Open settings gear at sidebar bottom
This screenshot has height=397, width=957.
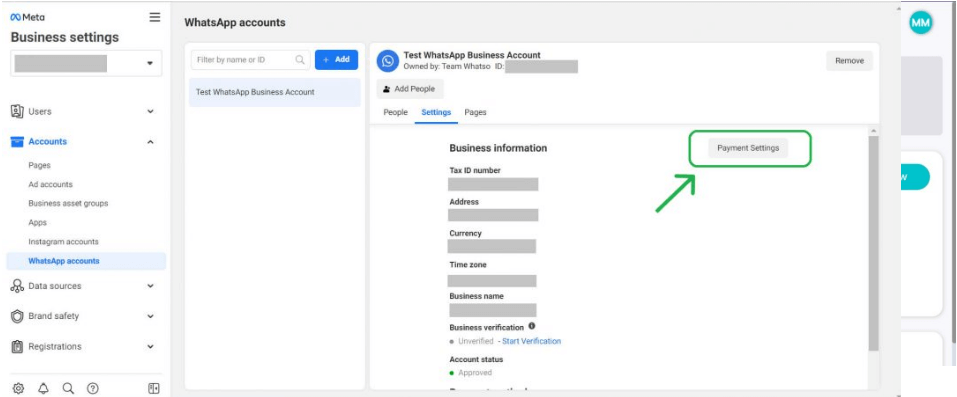(18, 388)
